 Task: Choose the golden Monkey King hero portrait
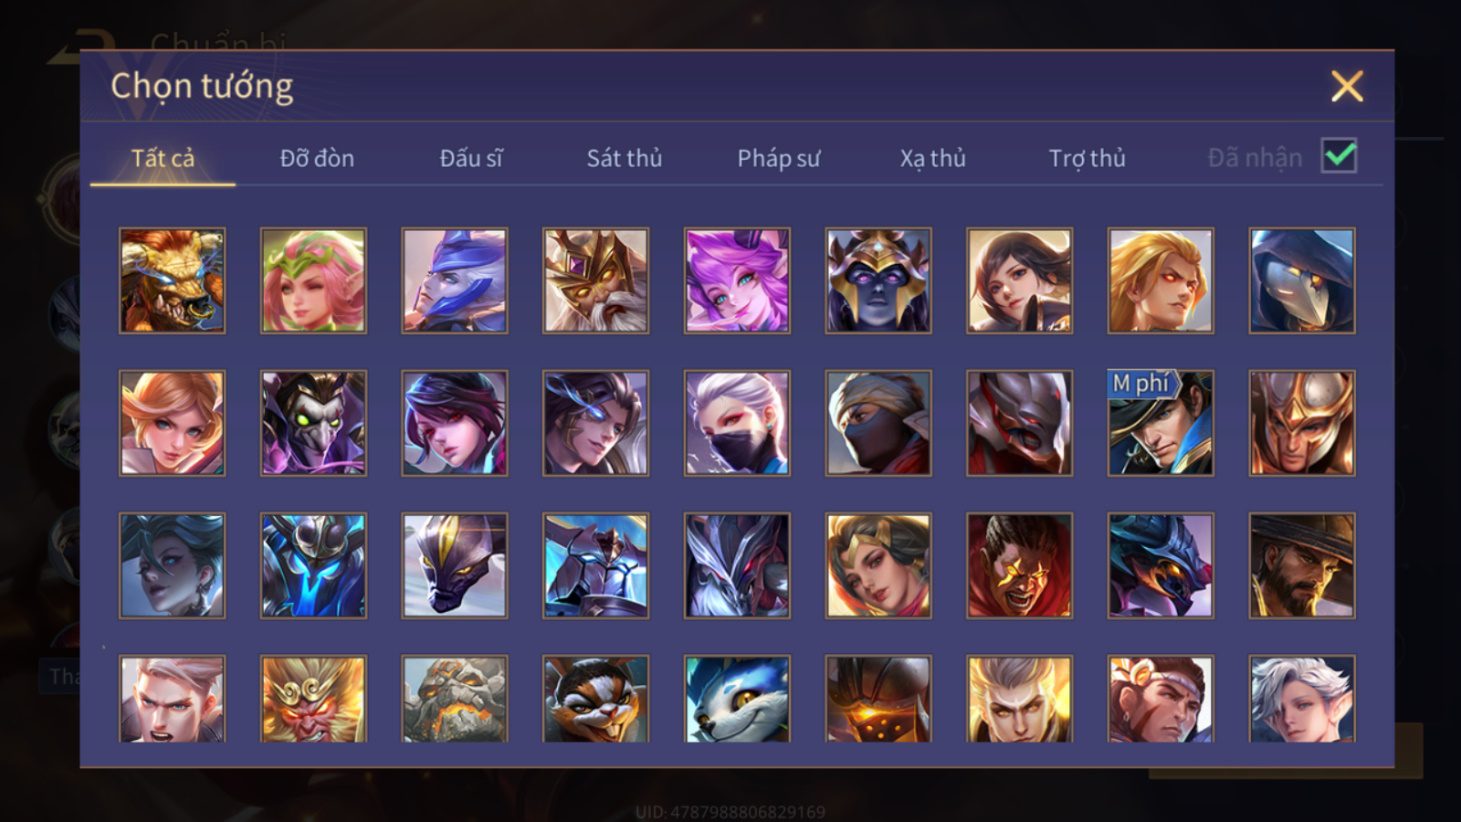(x=313, y=699)
